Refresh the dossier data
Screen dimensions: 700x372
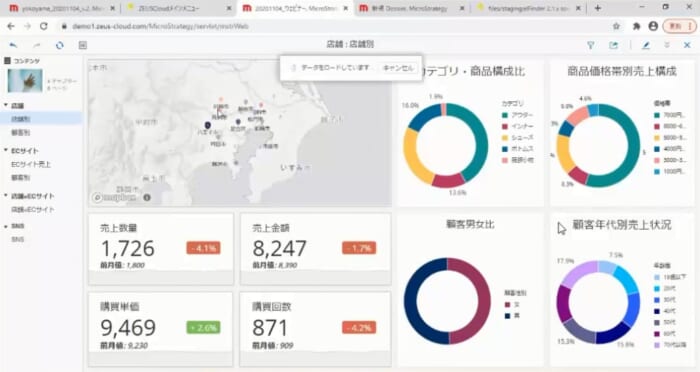59,45
